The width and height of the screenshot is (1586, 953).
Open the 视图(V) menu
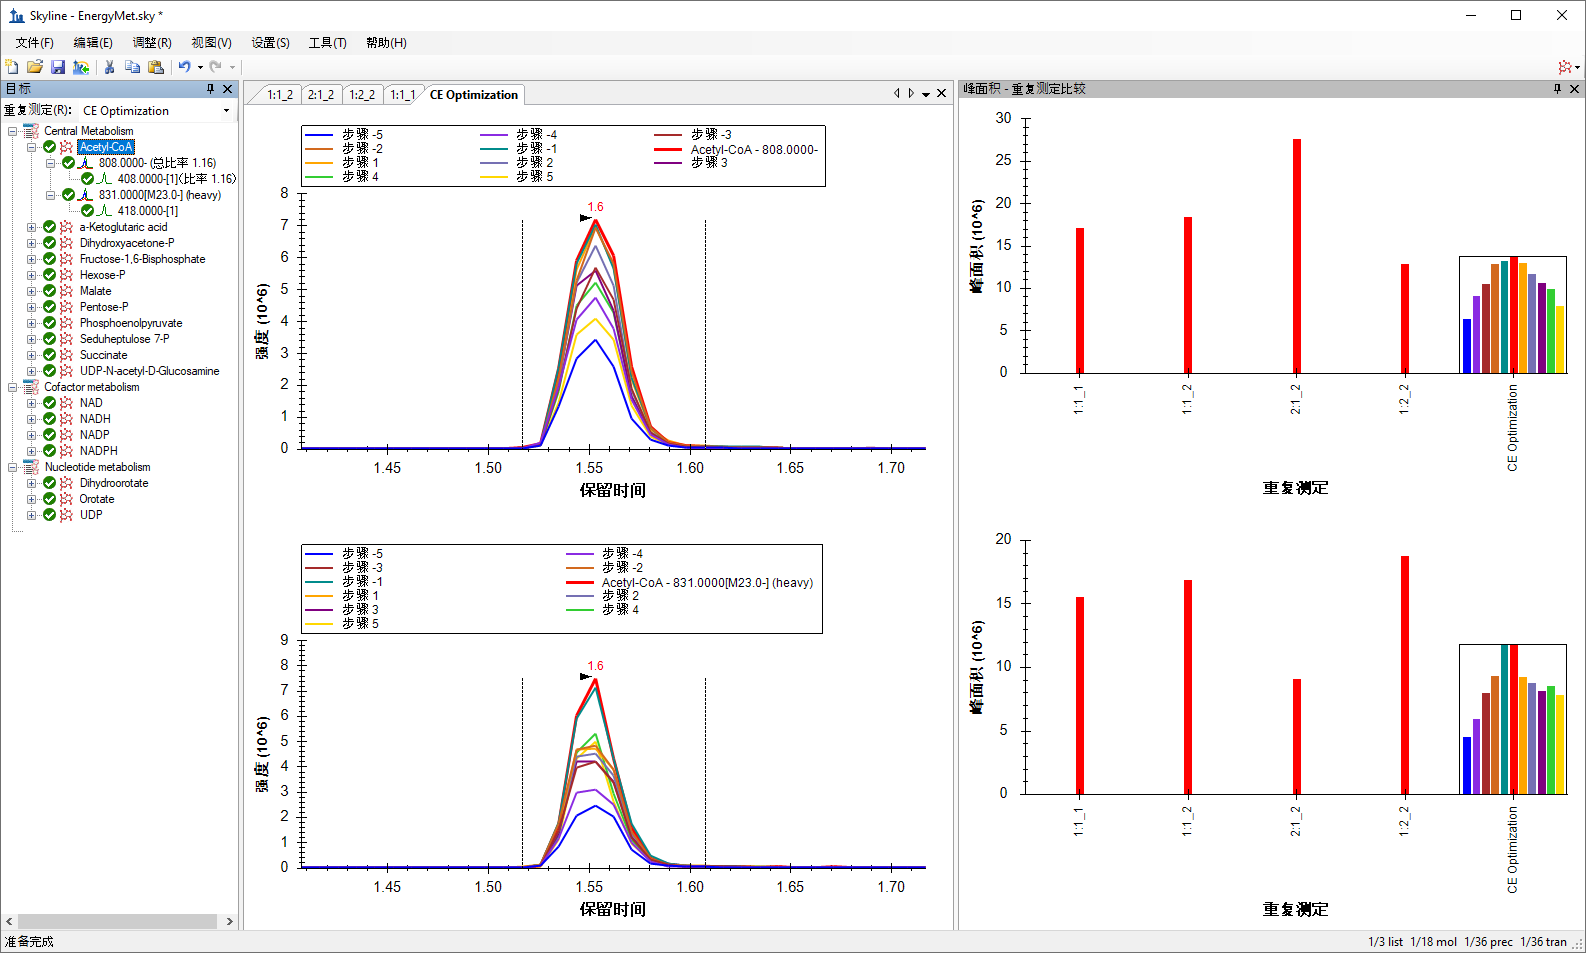click(211, 43)
